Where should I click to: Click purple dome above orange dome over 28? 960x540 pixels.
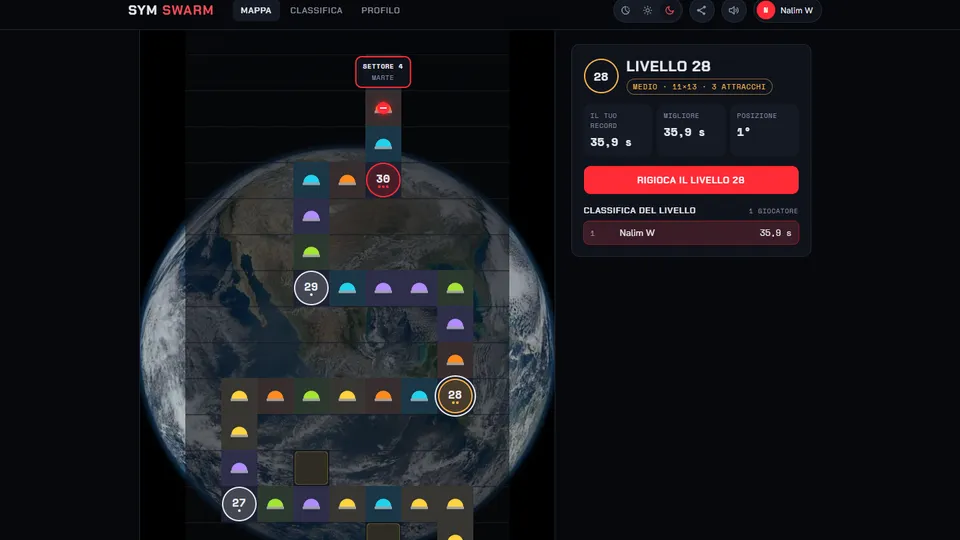[x=455, y=324]
